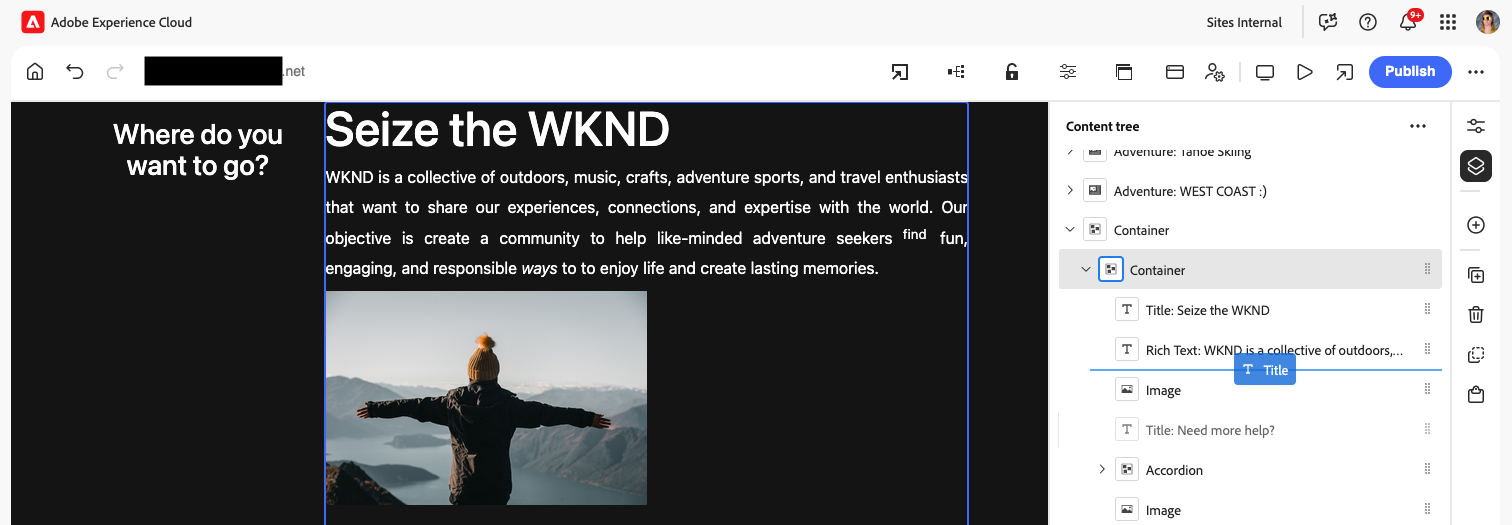The width and height of the screenshot is (1512, 525).
Task: Click the Adobe Experience Cloud logo
Action: [x=32, y=22]
